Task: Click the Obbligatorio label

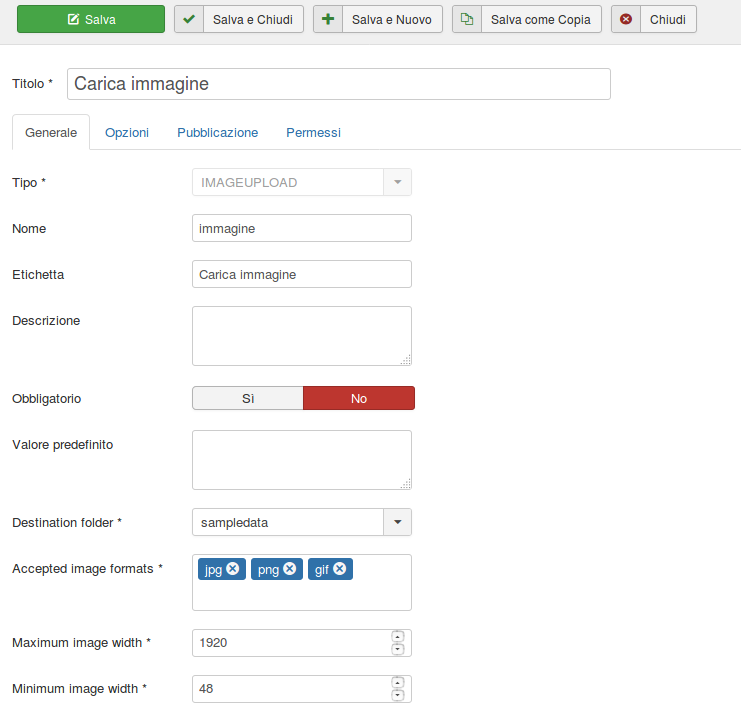Action: [47, 399]
